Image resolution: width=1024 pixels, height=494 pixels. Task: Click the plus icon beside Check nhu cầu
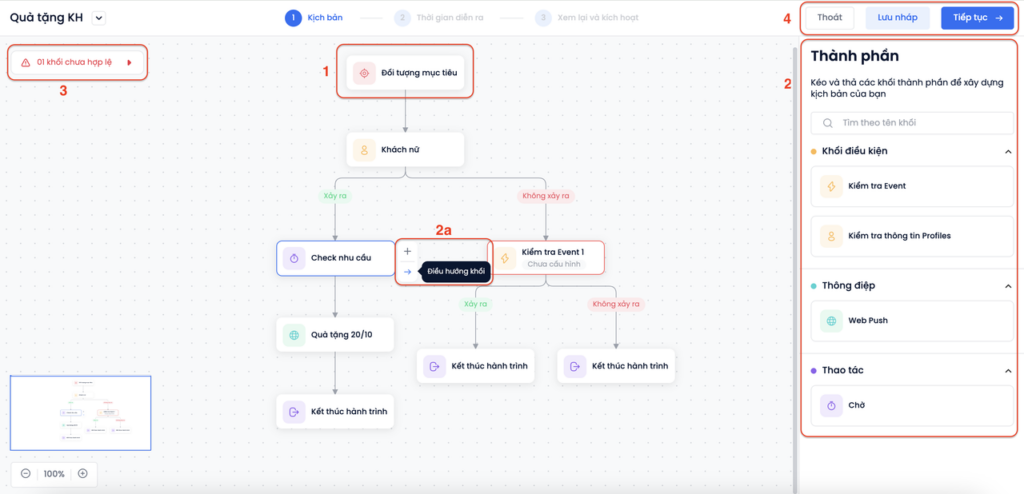[407, 251]
